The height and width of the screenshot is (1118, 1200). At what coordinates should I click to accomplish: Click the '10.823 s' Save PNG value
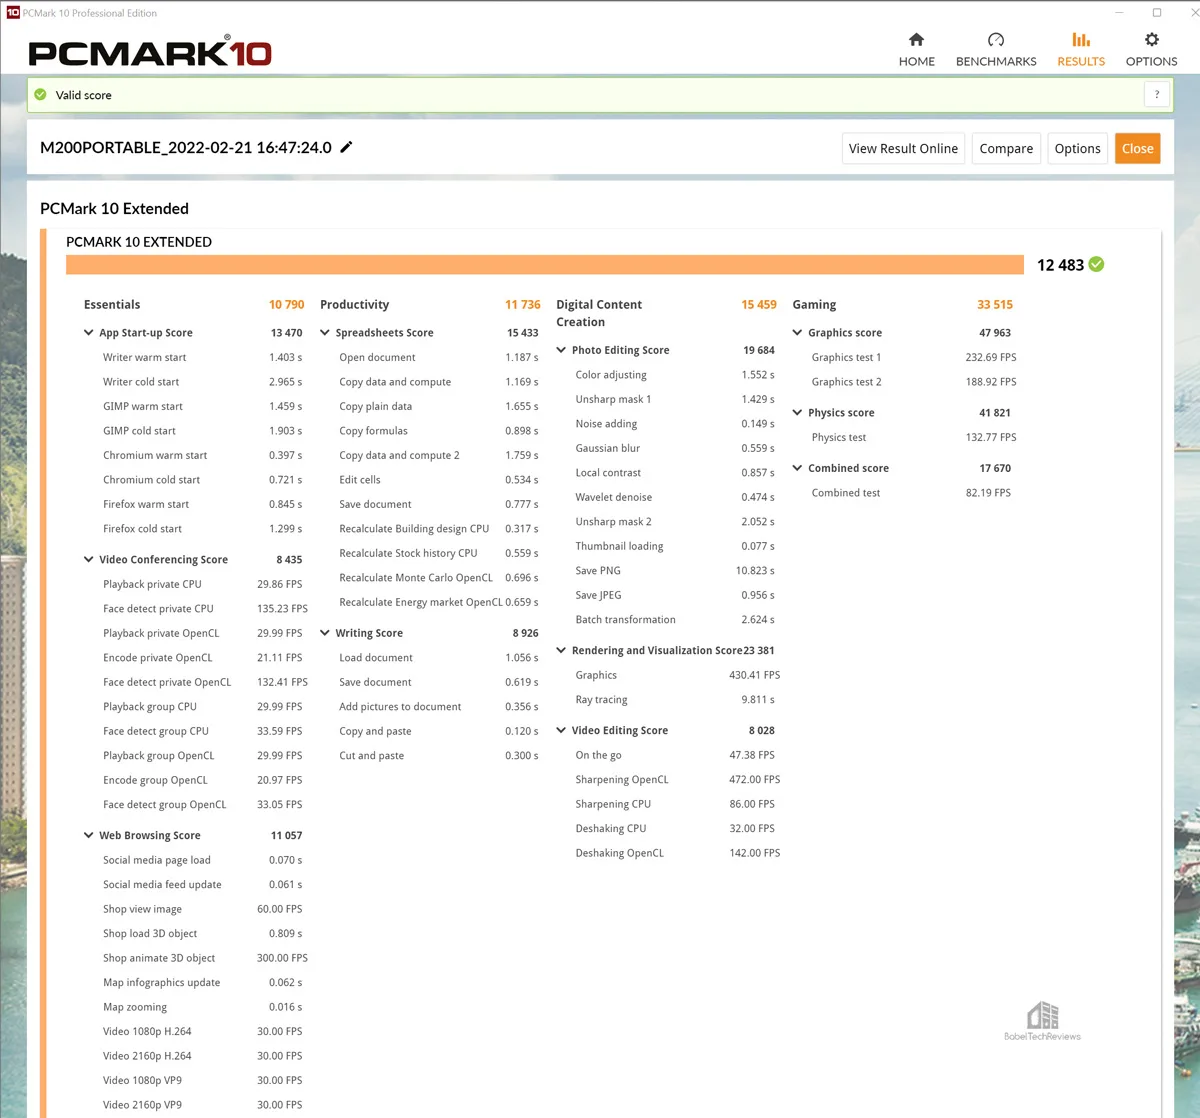[x=755, y=571]
